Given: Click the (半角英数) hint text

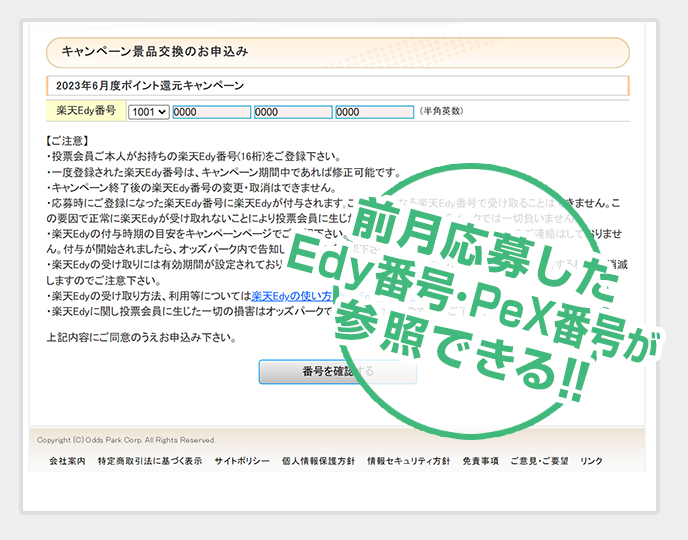Looking at the screenshot, I should click(441, 111).
